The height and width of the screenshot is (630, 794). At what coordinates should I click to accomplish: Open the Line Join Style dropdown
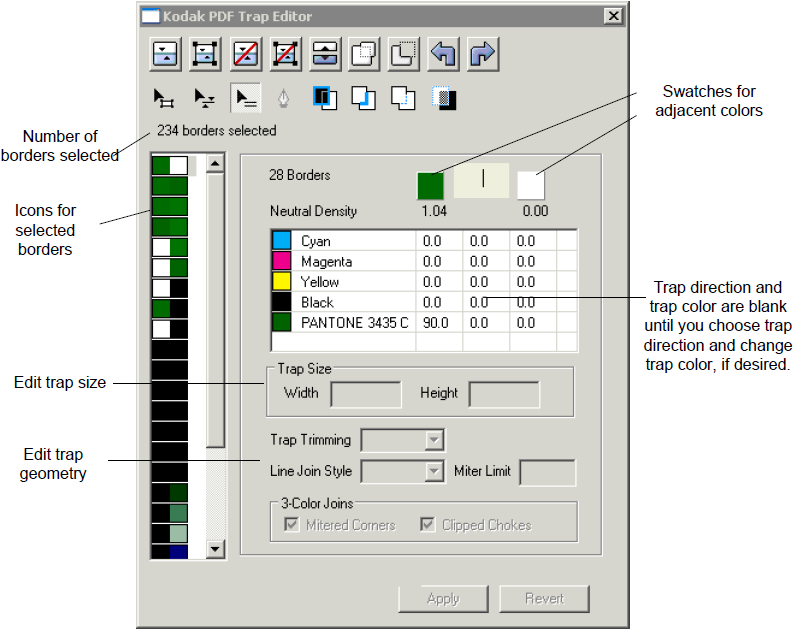[x=434, y=471]
